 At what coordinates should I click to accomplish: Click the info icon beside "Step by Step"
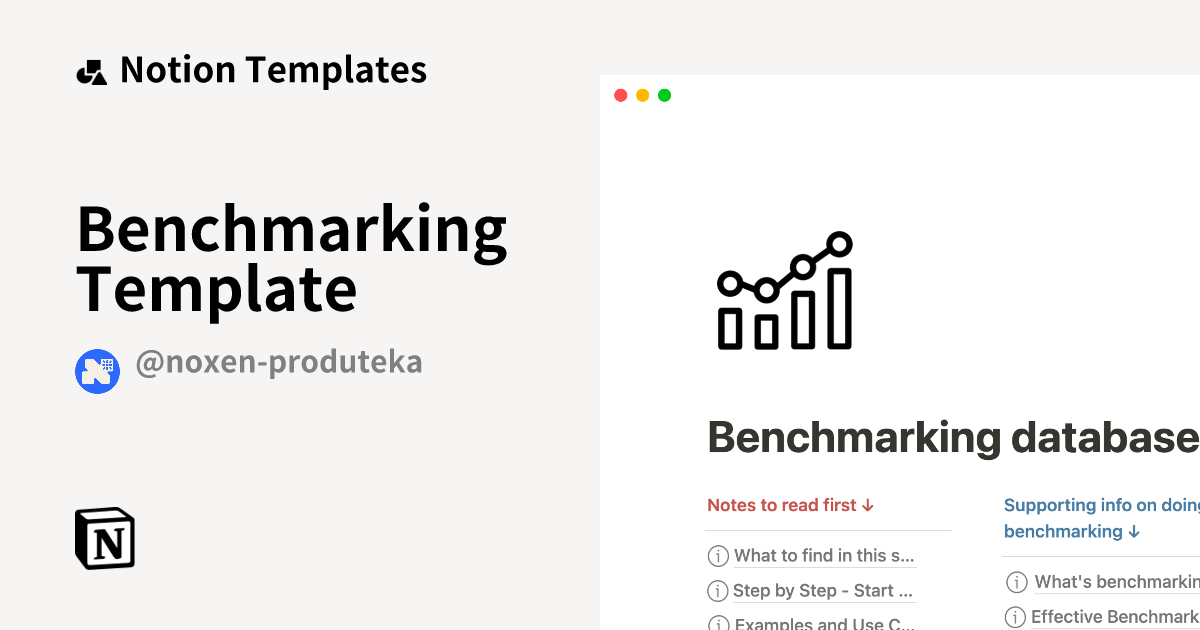(717, 591)
